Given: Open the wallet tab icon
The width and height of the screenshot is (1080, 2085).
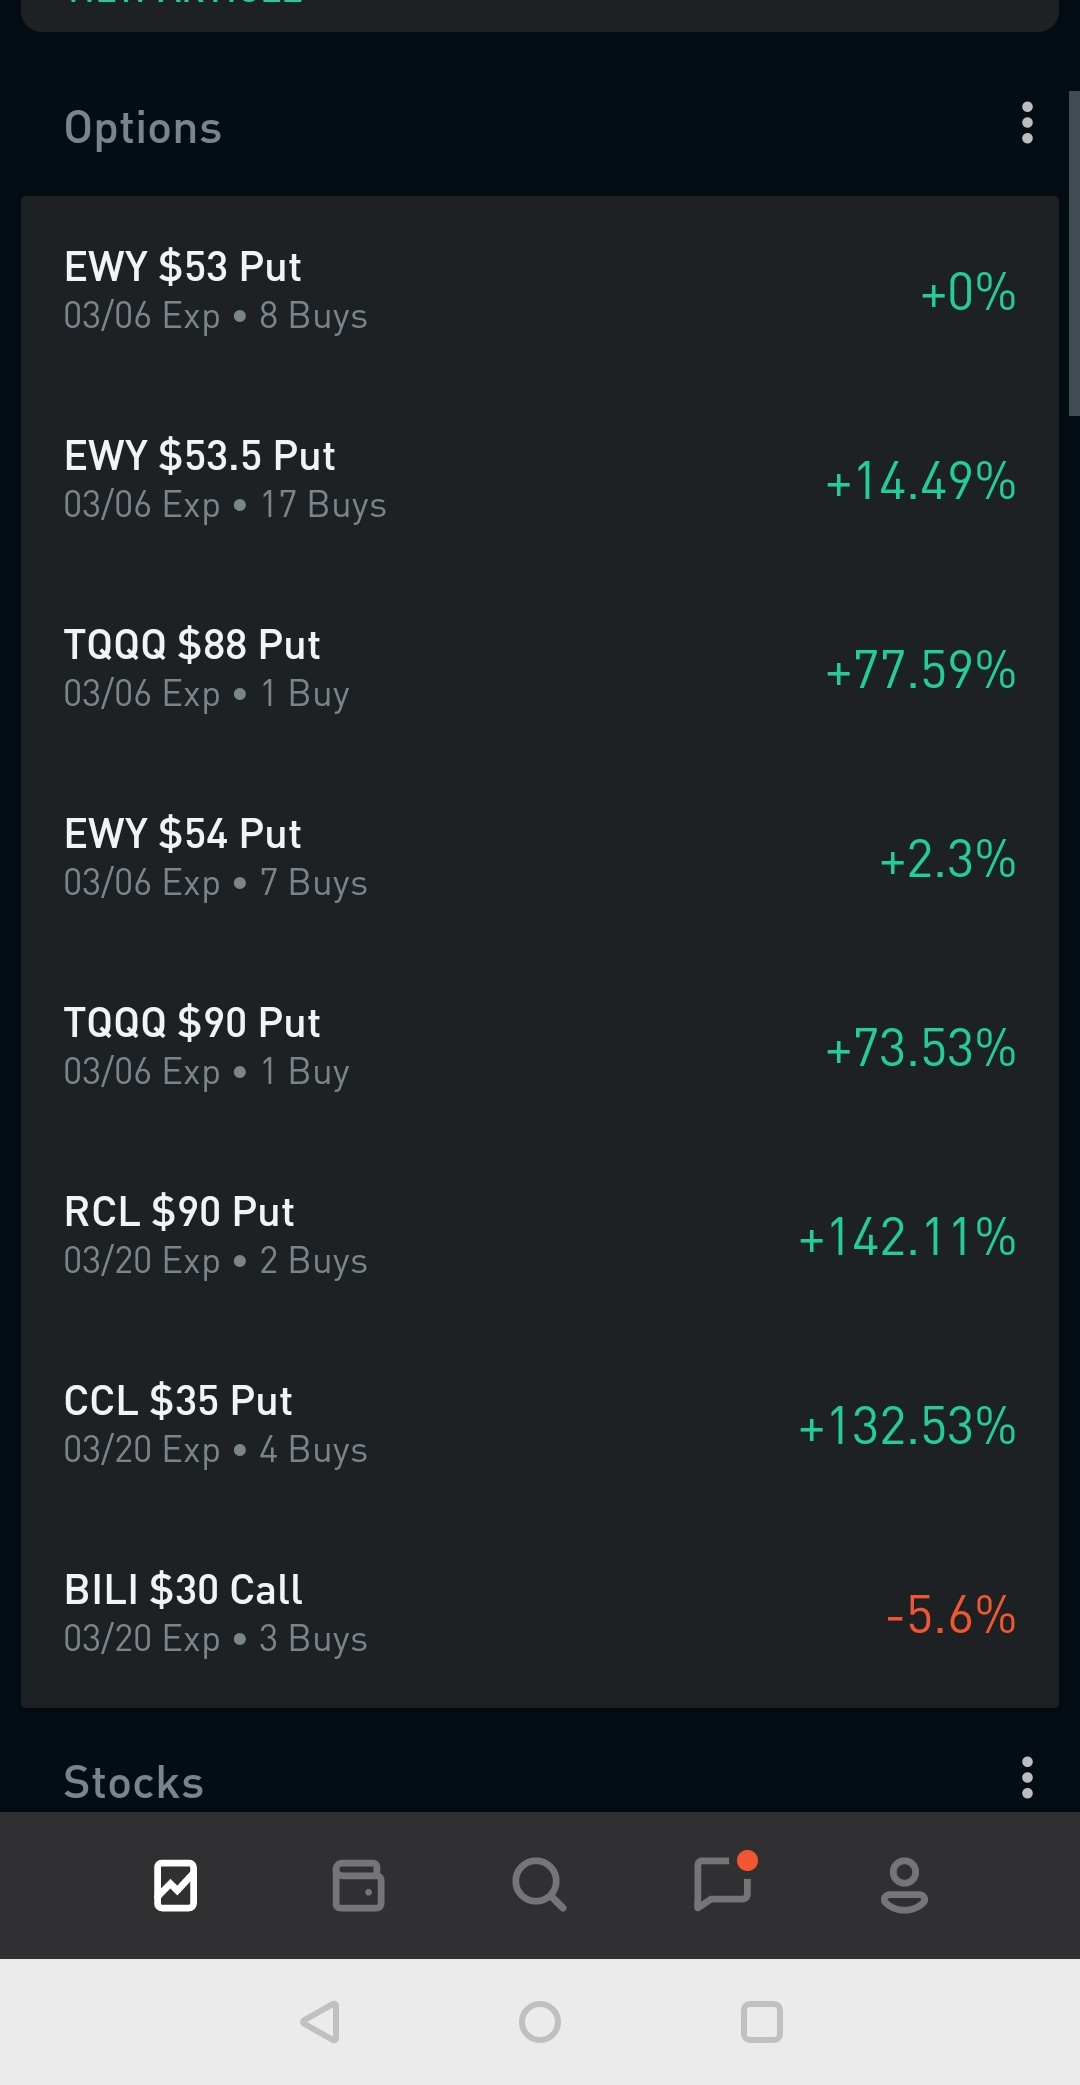Looking at the screenshot, I should [358, 1885].
